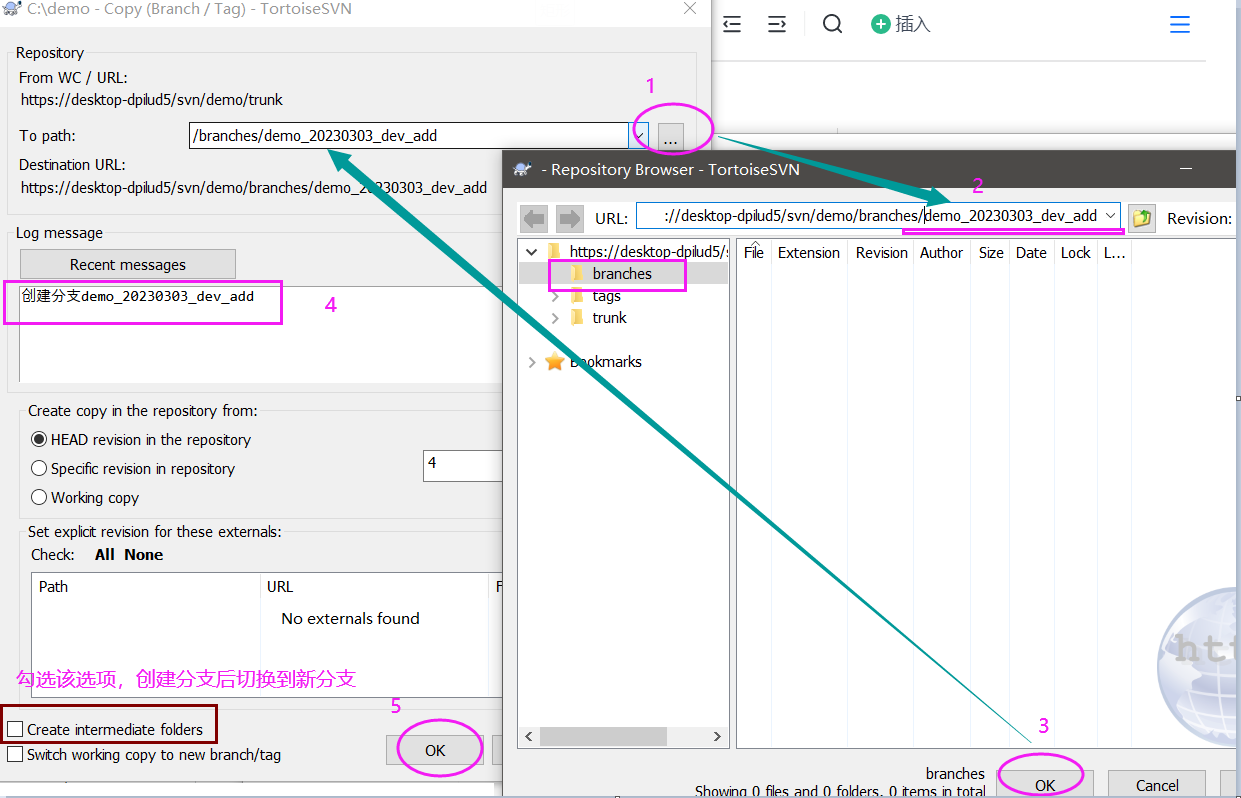Sort by the Extension column header
This screenshot has width=1241, height=798.
808,253
